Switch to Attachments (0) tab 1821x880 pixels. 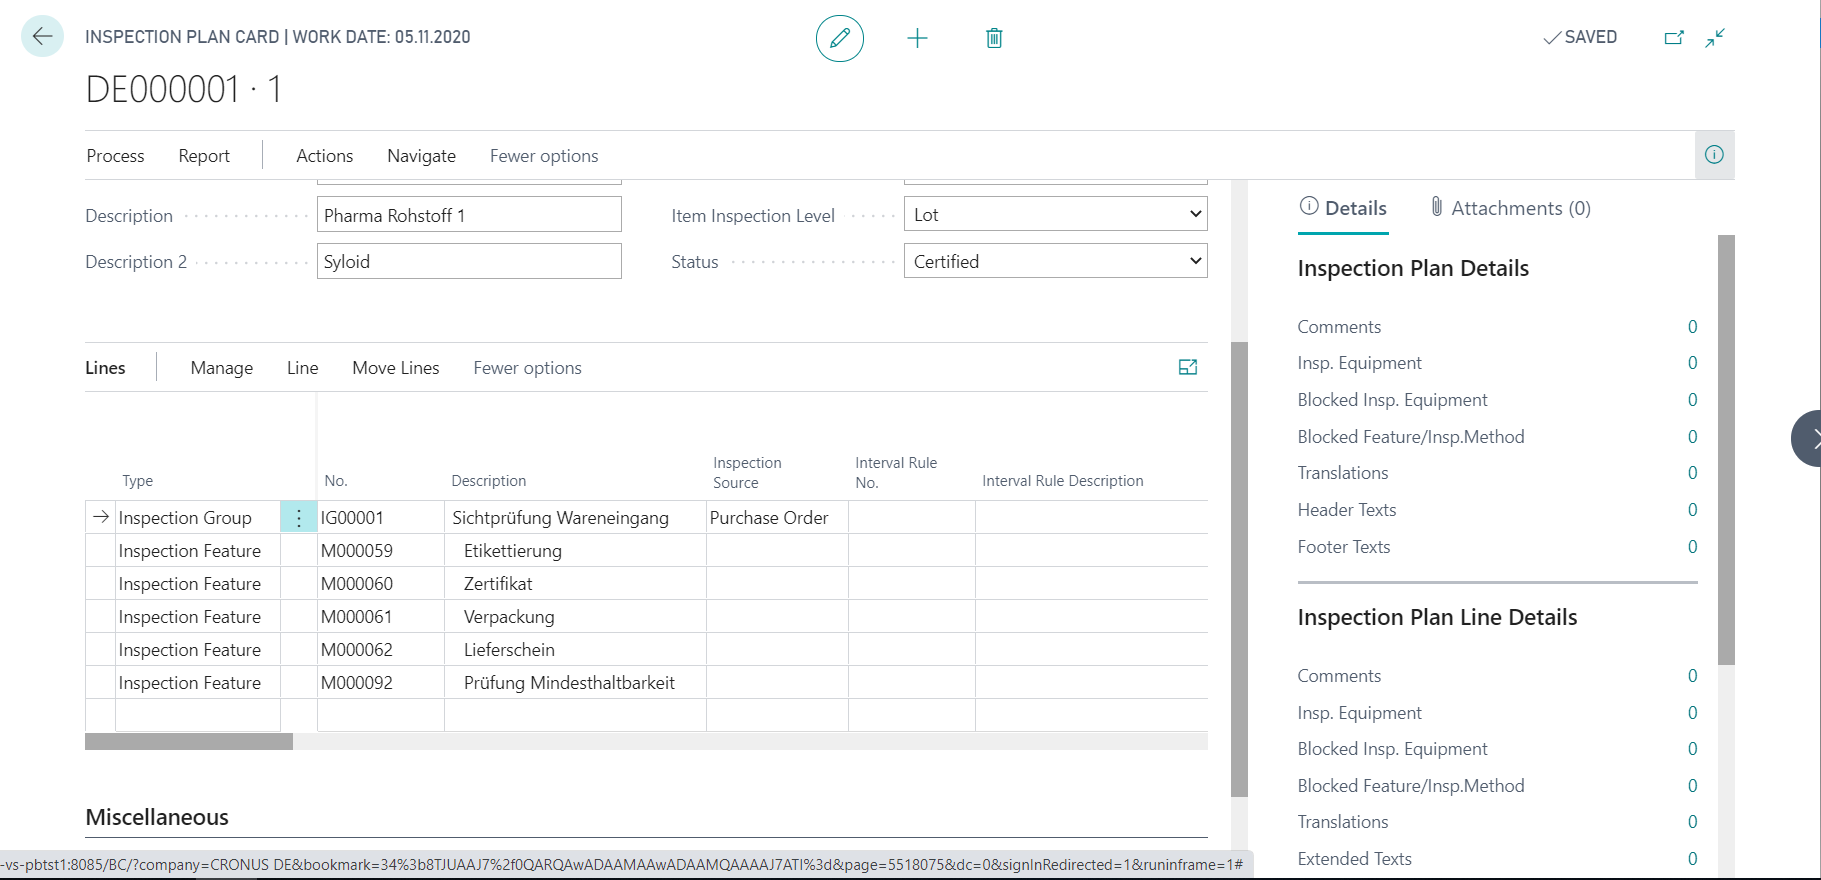(1511, 208)
